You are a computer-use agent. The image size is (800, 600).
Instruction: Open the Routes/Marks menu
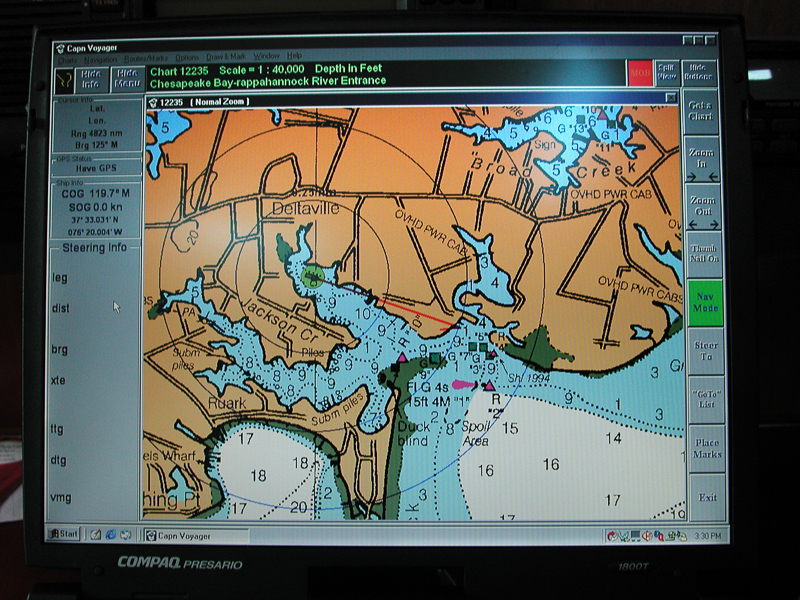[146, 58]
